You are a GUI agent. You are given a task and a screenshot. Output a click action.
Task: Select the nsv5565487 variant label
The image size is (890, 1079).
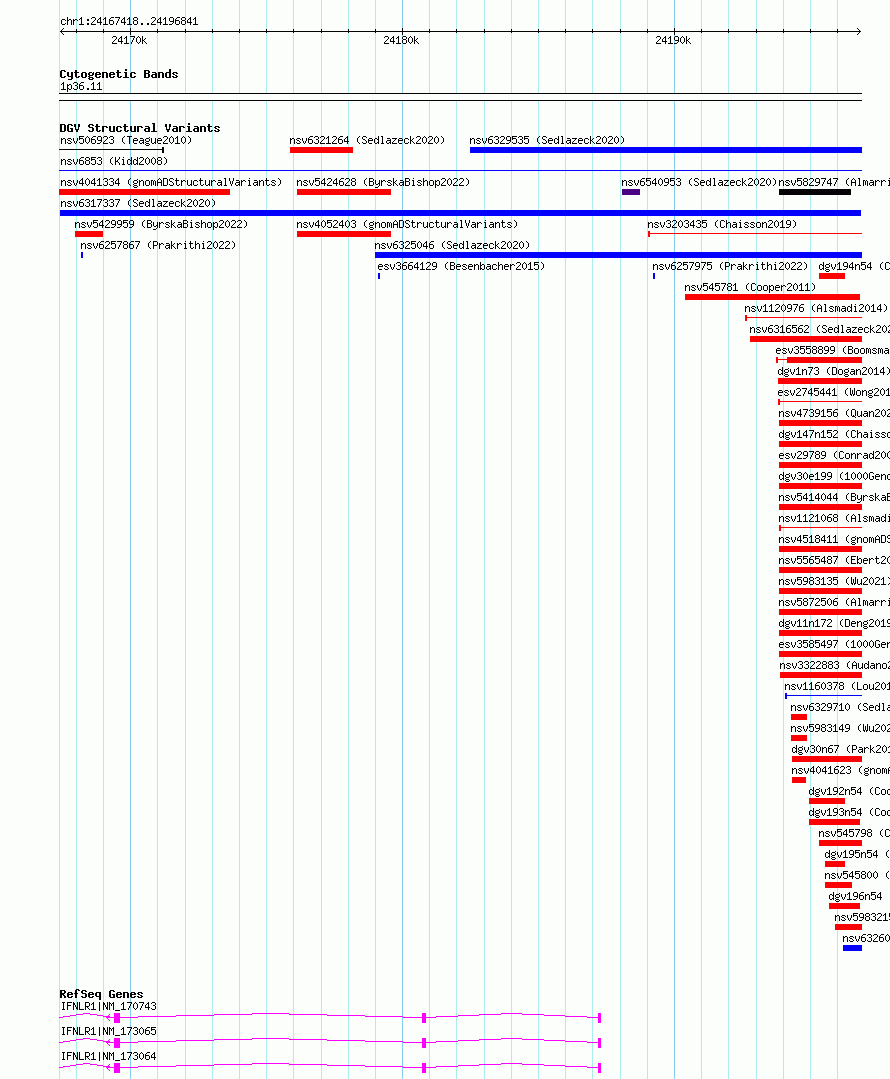pyautogui.click(x=834, y=560)
